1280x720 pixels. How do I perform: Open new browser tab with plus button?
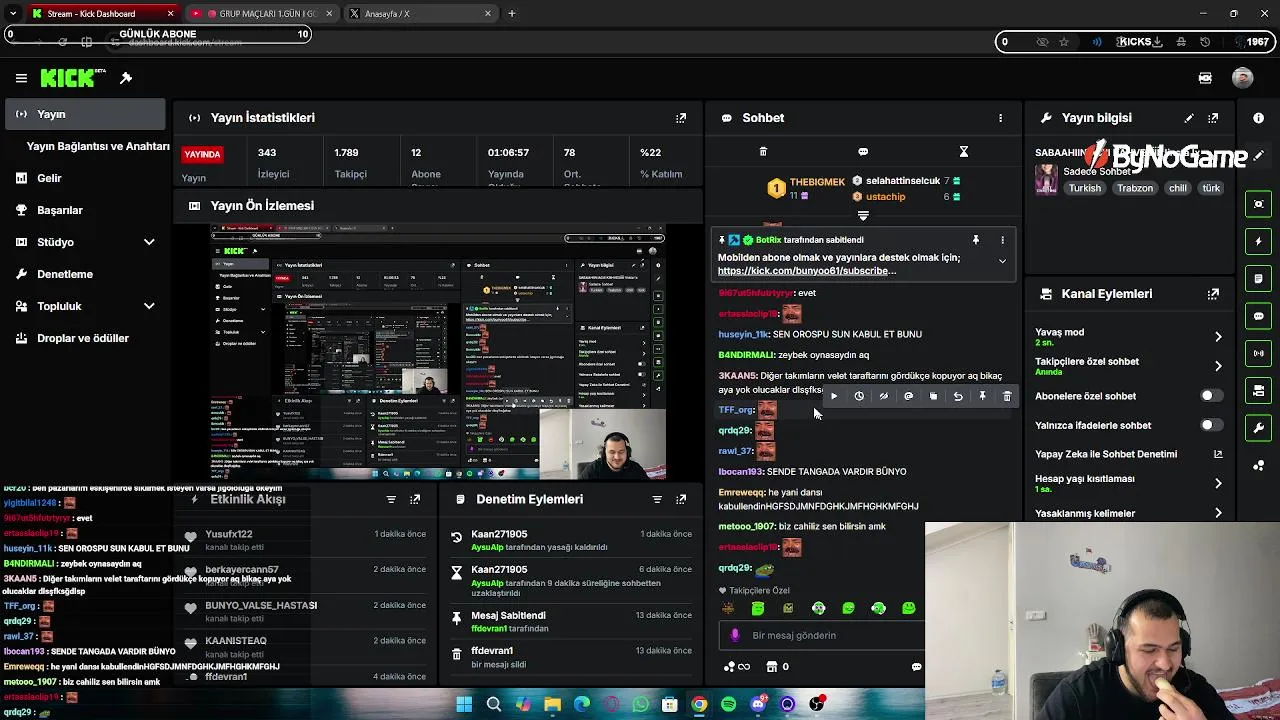pyautogui.click(x=512, y=14)
